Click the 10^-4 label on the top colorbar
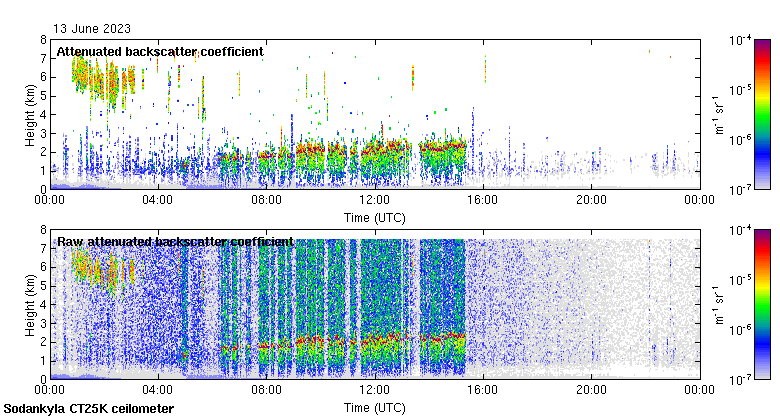The image size is (780, 420). 740,40
